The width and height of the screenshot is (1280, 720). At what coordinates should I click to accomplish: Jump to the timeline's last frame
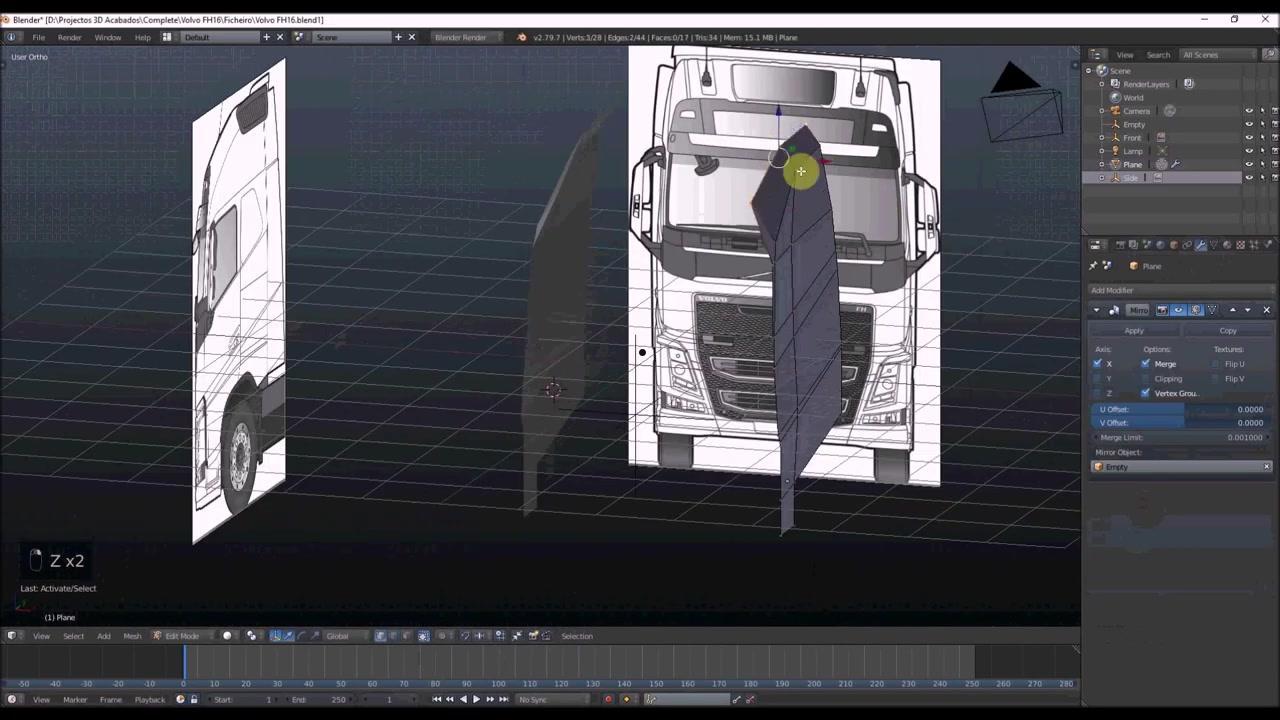pyautogui.click(x=504, y=699)
